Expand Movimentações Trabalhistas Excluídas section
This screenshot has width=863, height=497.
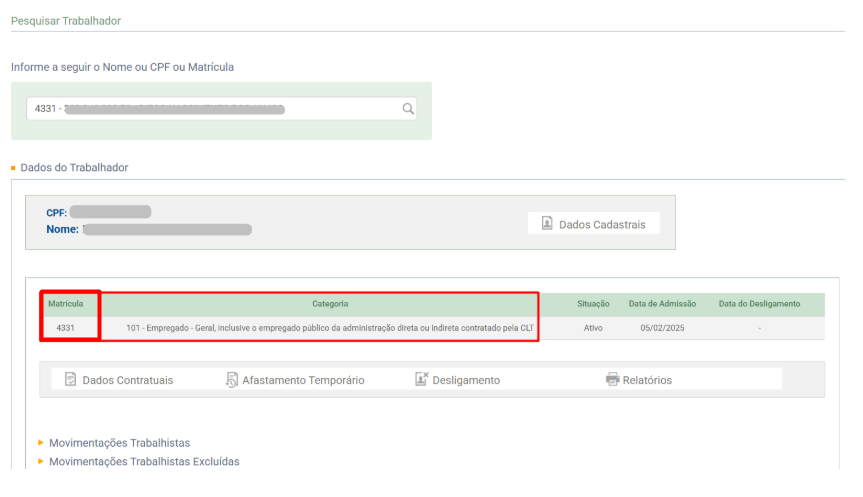(x=144, y=462)
